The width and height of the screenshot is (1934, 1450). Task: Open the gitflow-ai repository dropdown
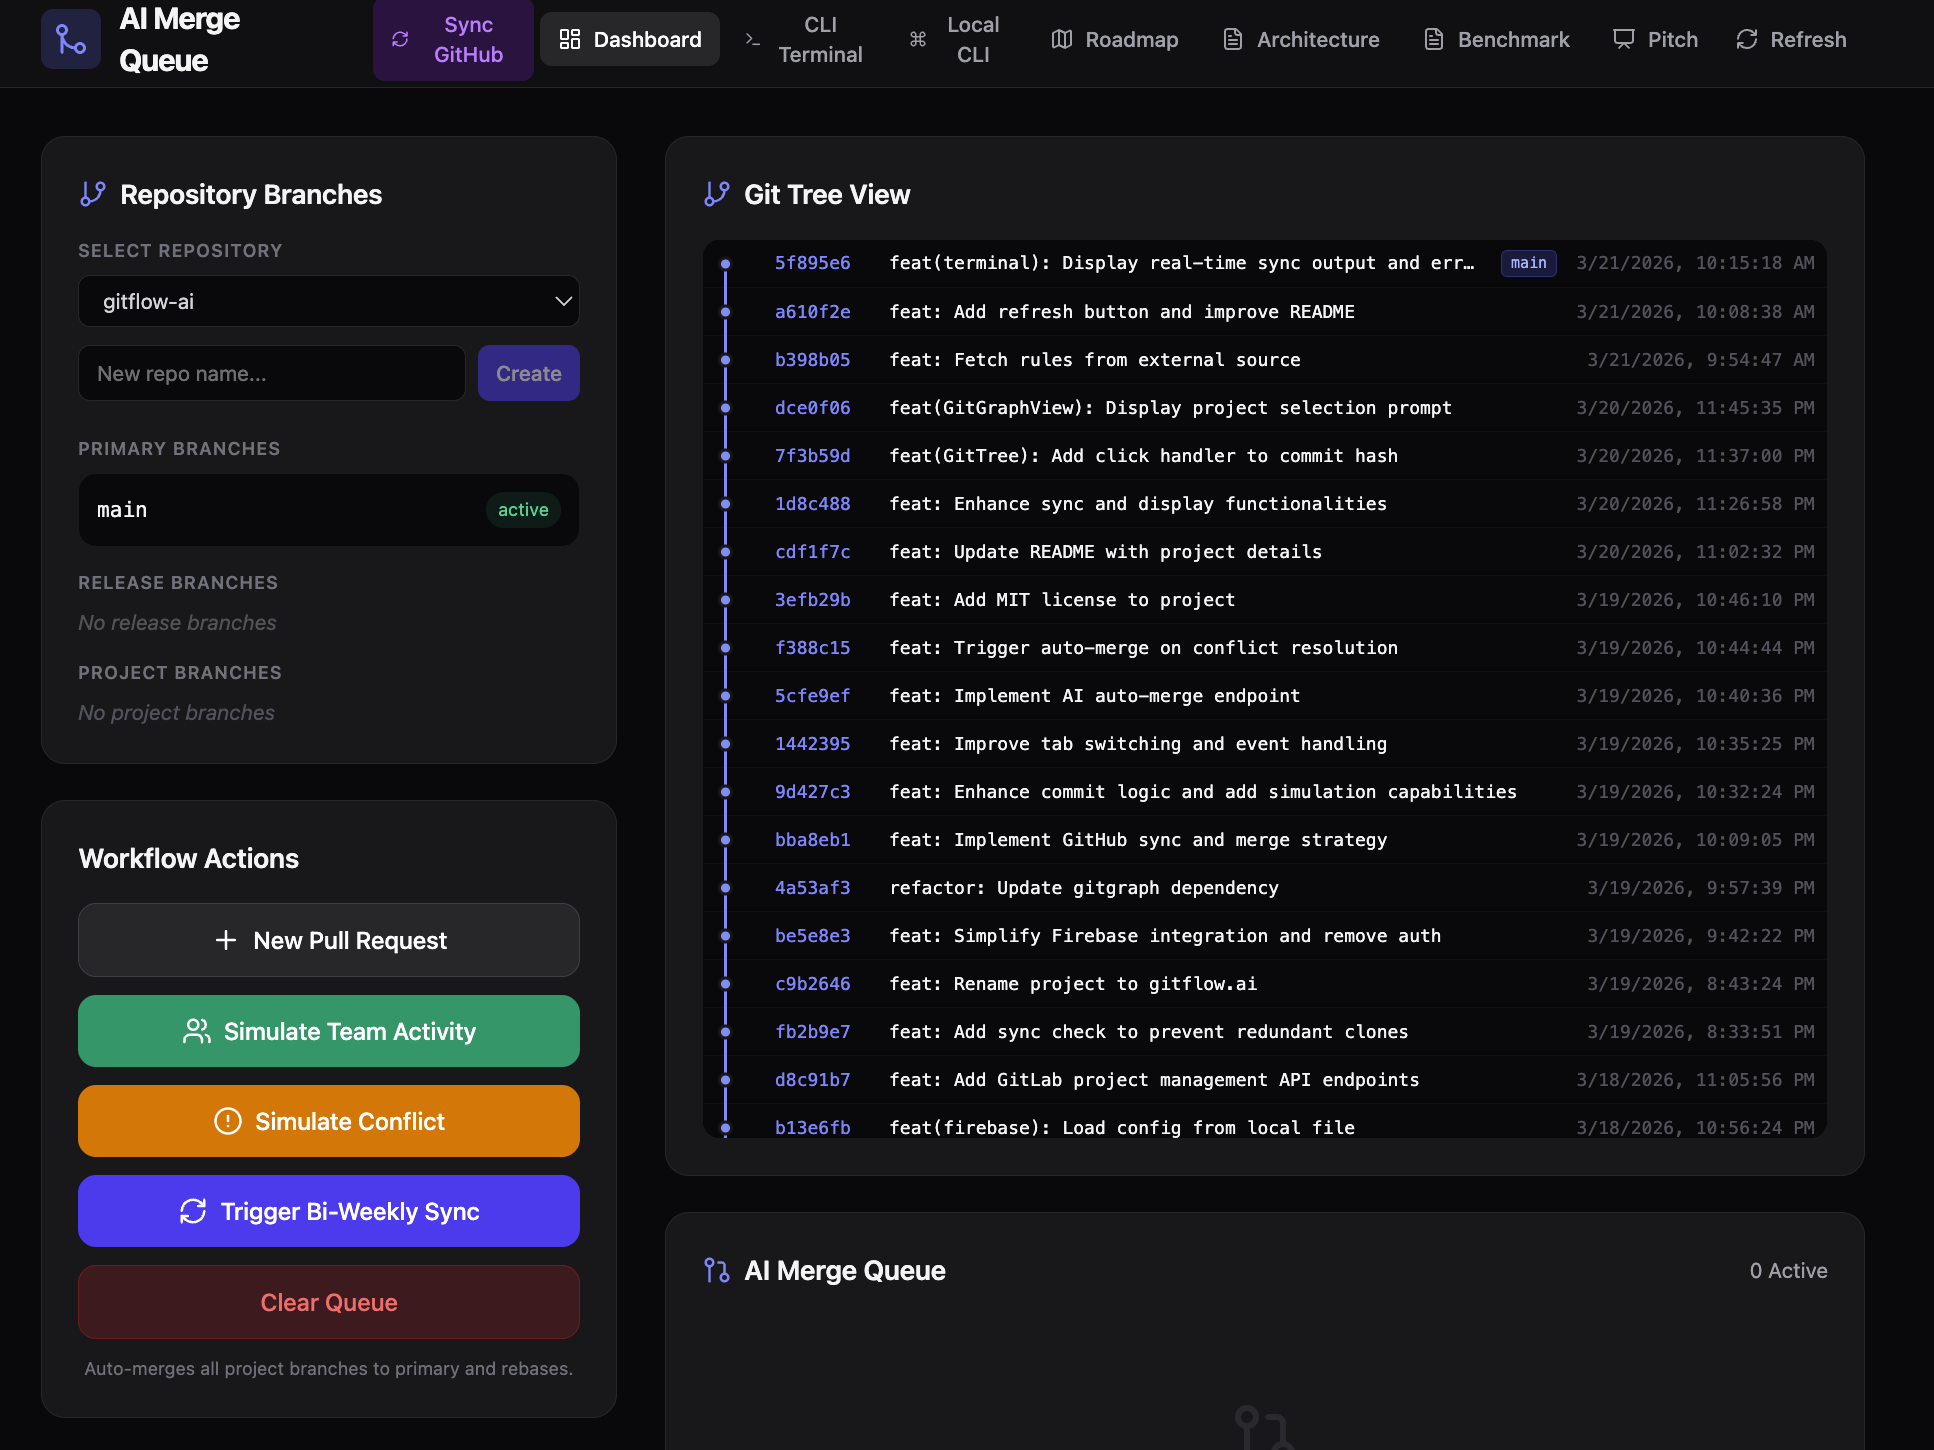(x=328, y=301)
